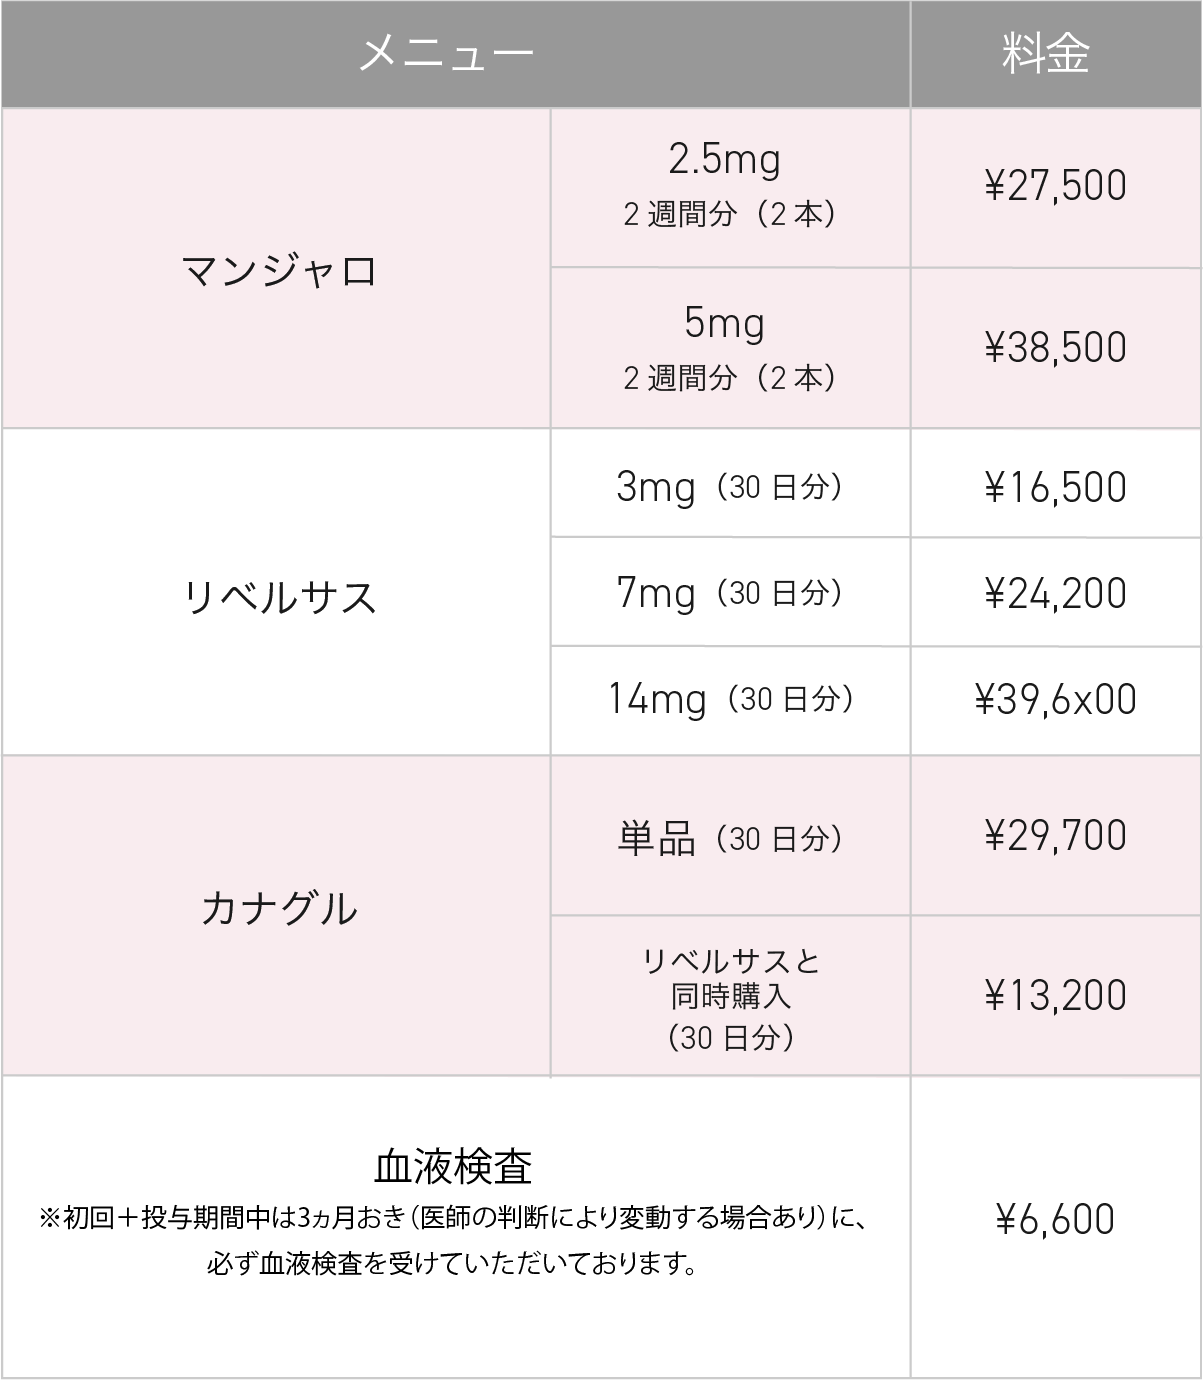Select the マンジャロ row label
1203x1380 pixels.
tap(279, 271)
